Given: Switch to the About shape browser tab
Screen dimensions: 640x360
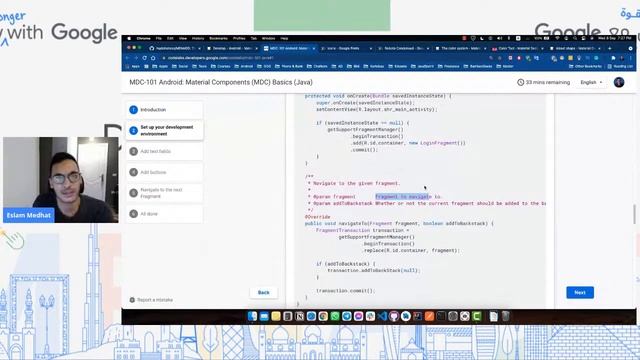Looking at the screenshot, I should (575, 48).
